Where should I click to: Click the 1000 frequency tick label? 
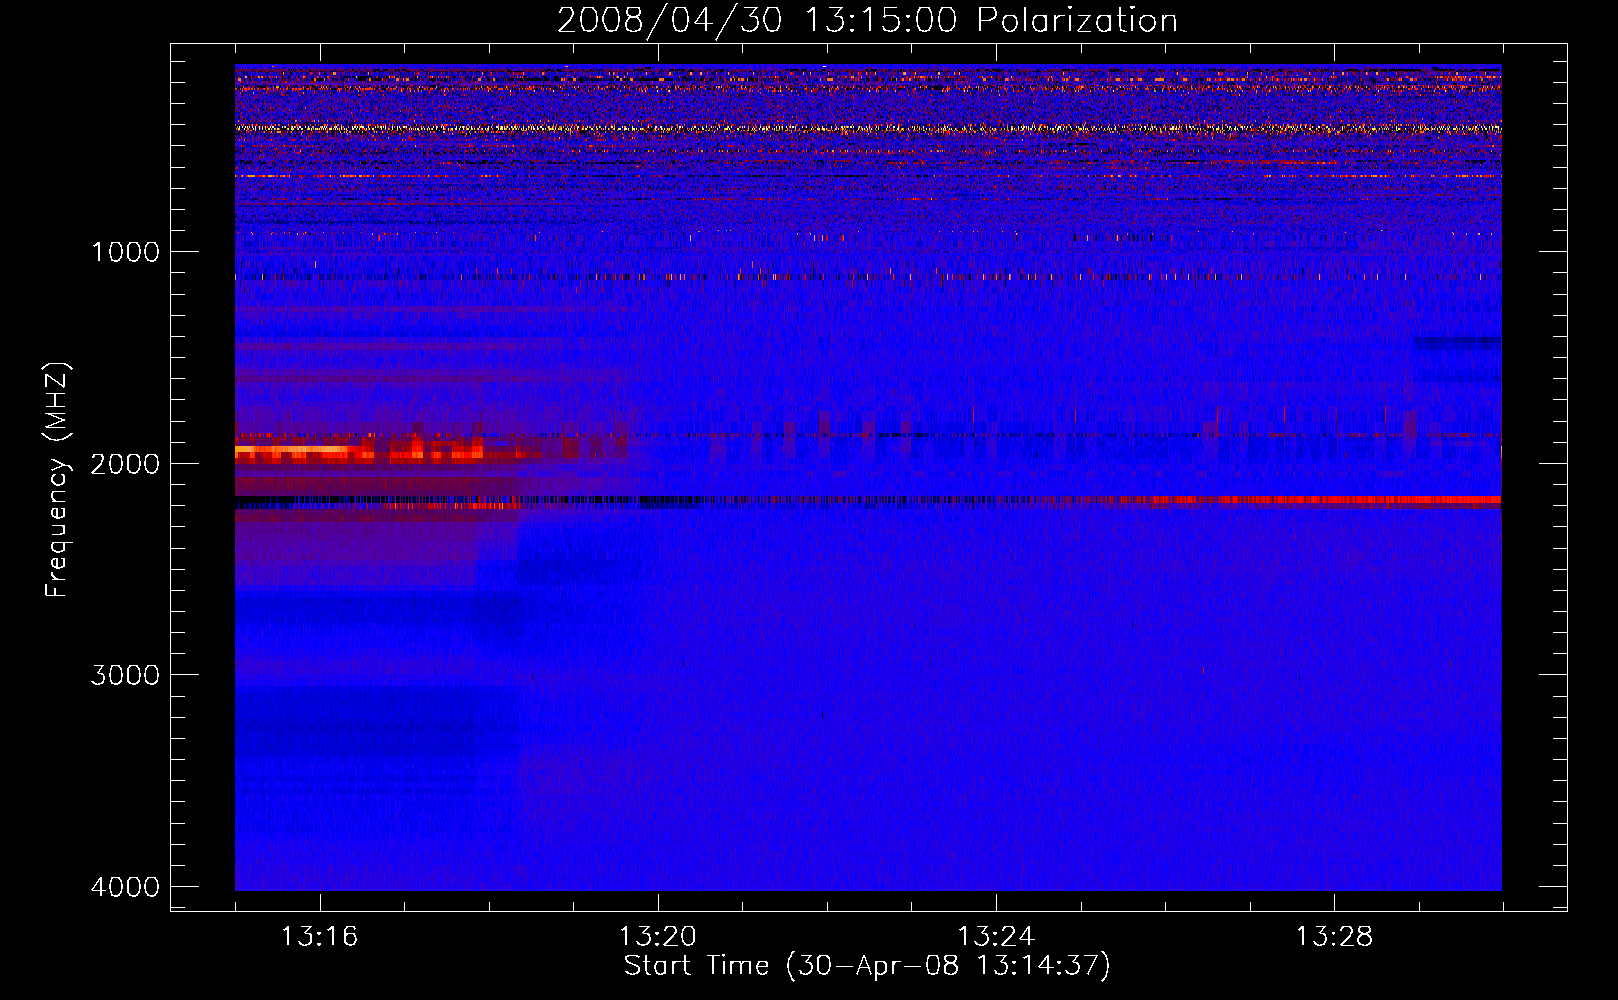pos(125,252)
